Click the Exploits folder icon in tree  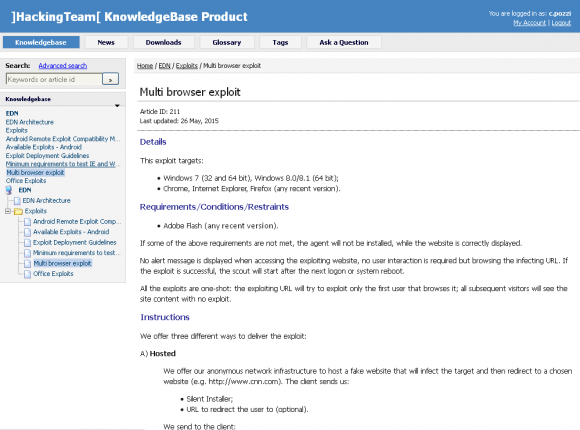point(18,211)
